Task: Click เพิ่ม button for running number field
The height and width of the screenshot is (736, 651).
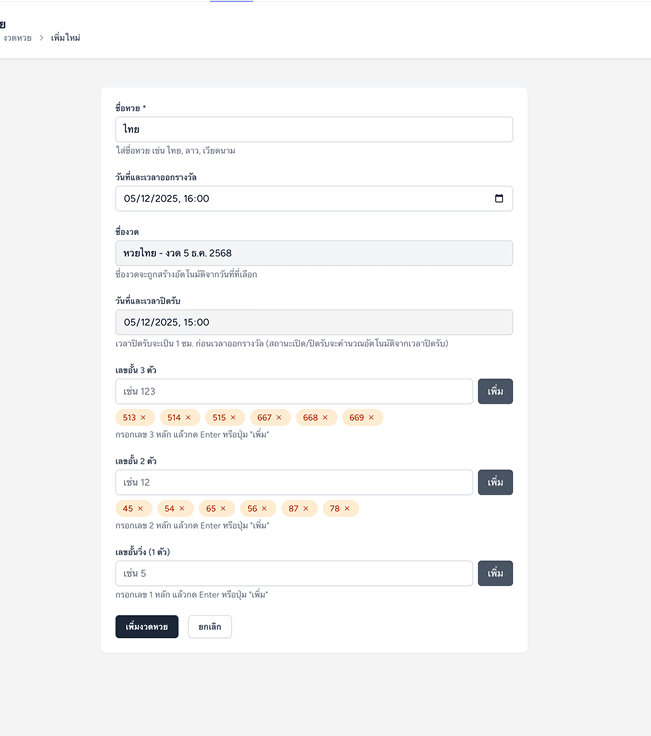Action: (495, 573)
